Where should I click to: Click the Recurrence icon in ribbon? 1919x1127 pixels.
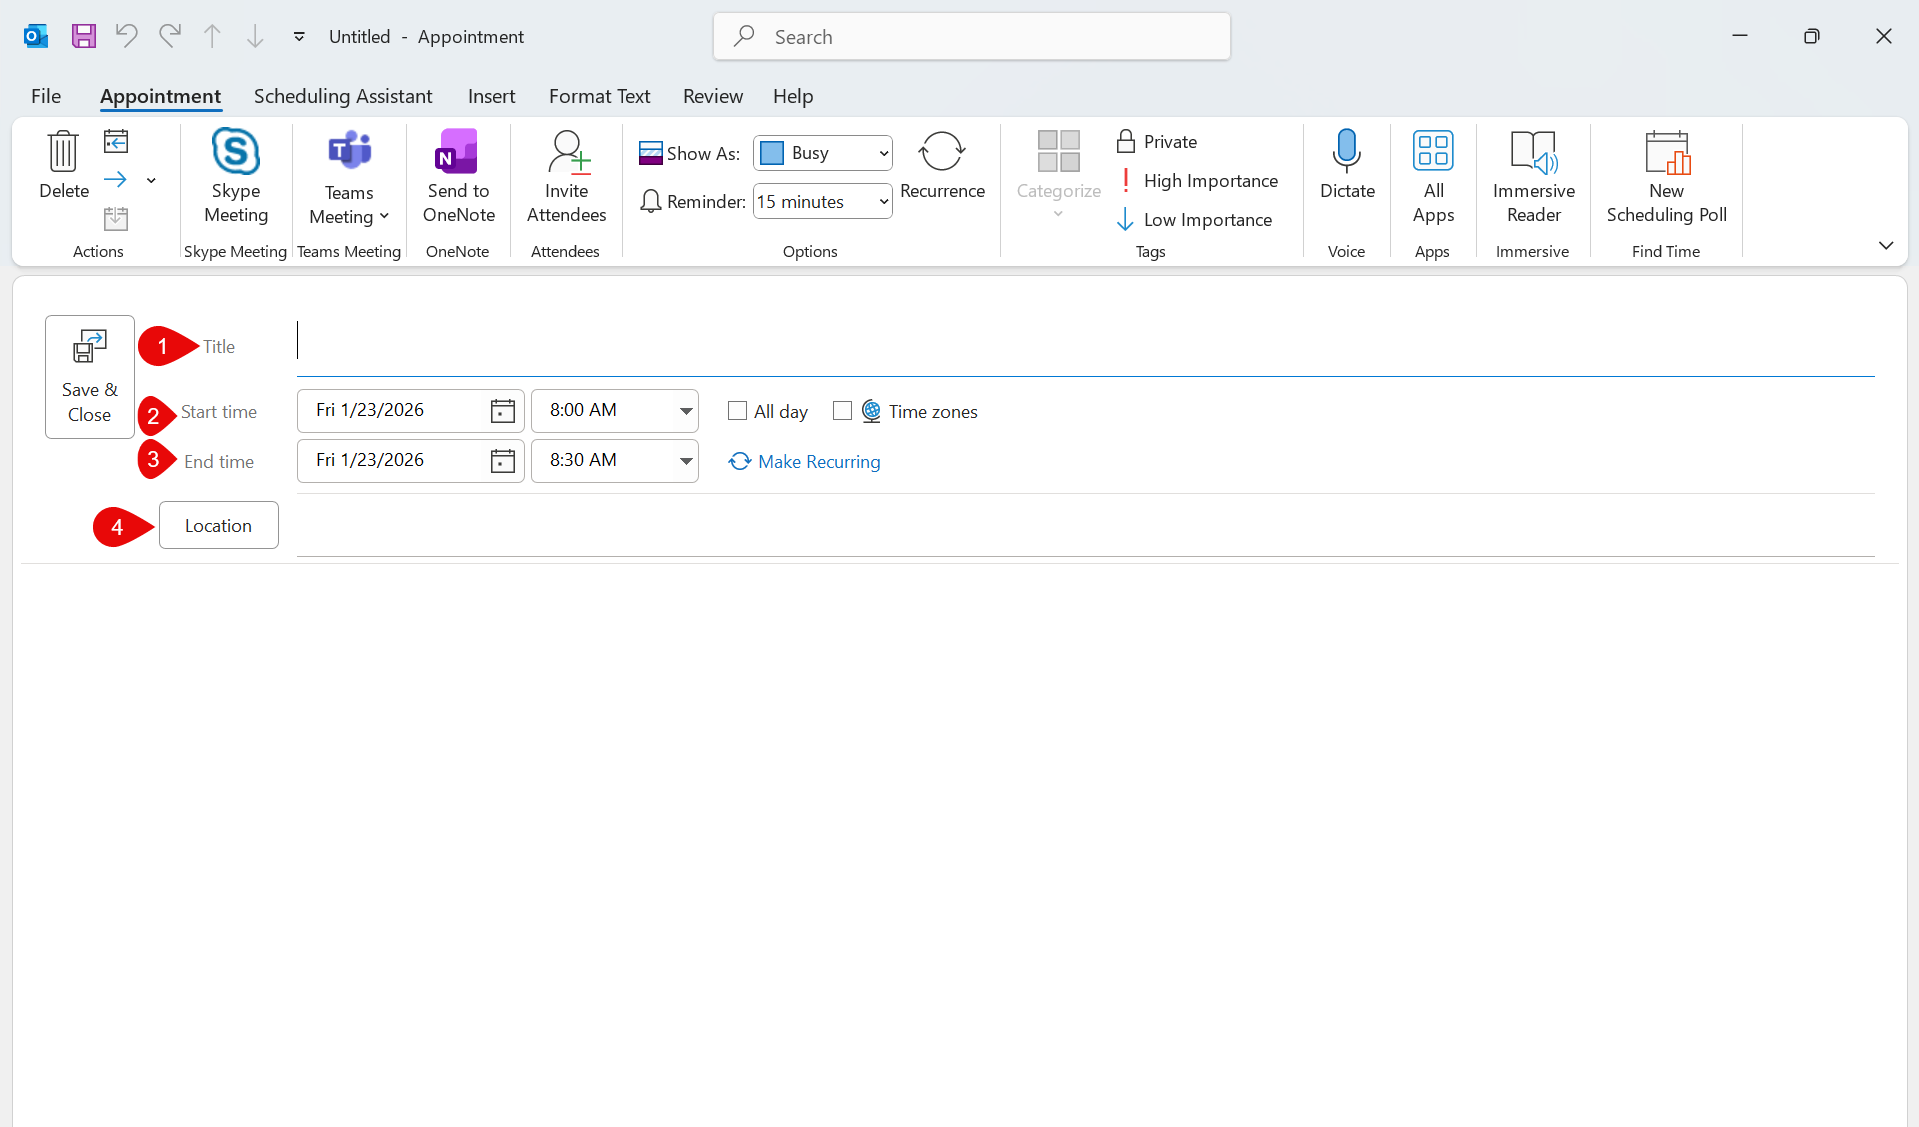point(941,153)
